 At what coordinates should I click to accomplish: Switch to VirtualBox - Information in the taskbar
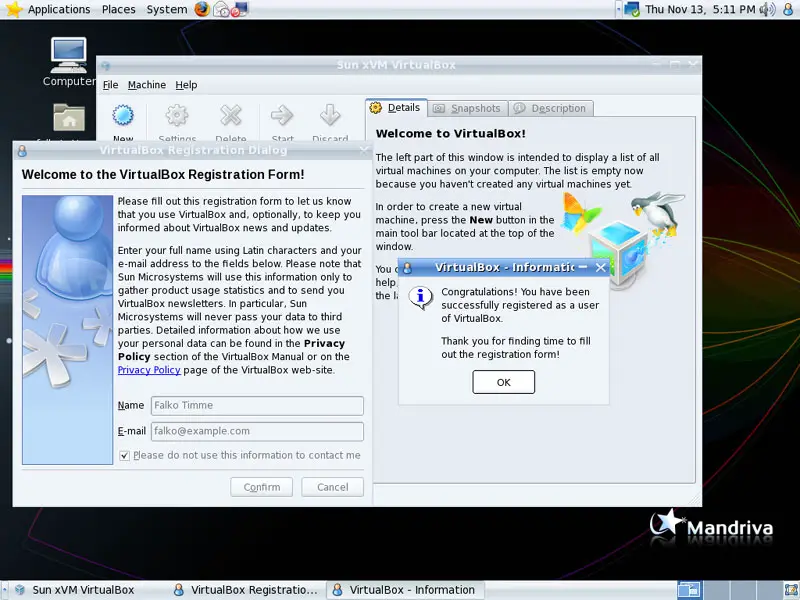405,590
